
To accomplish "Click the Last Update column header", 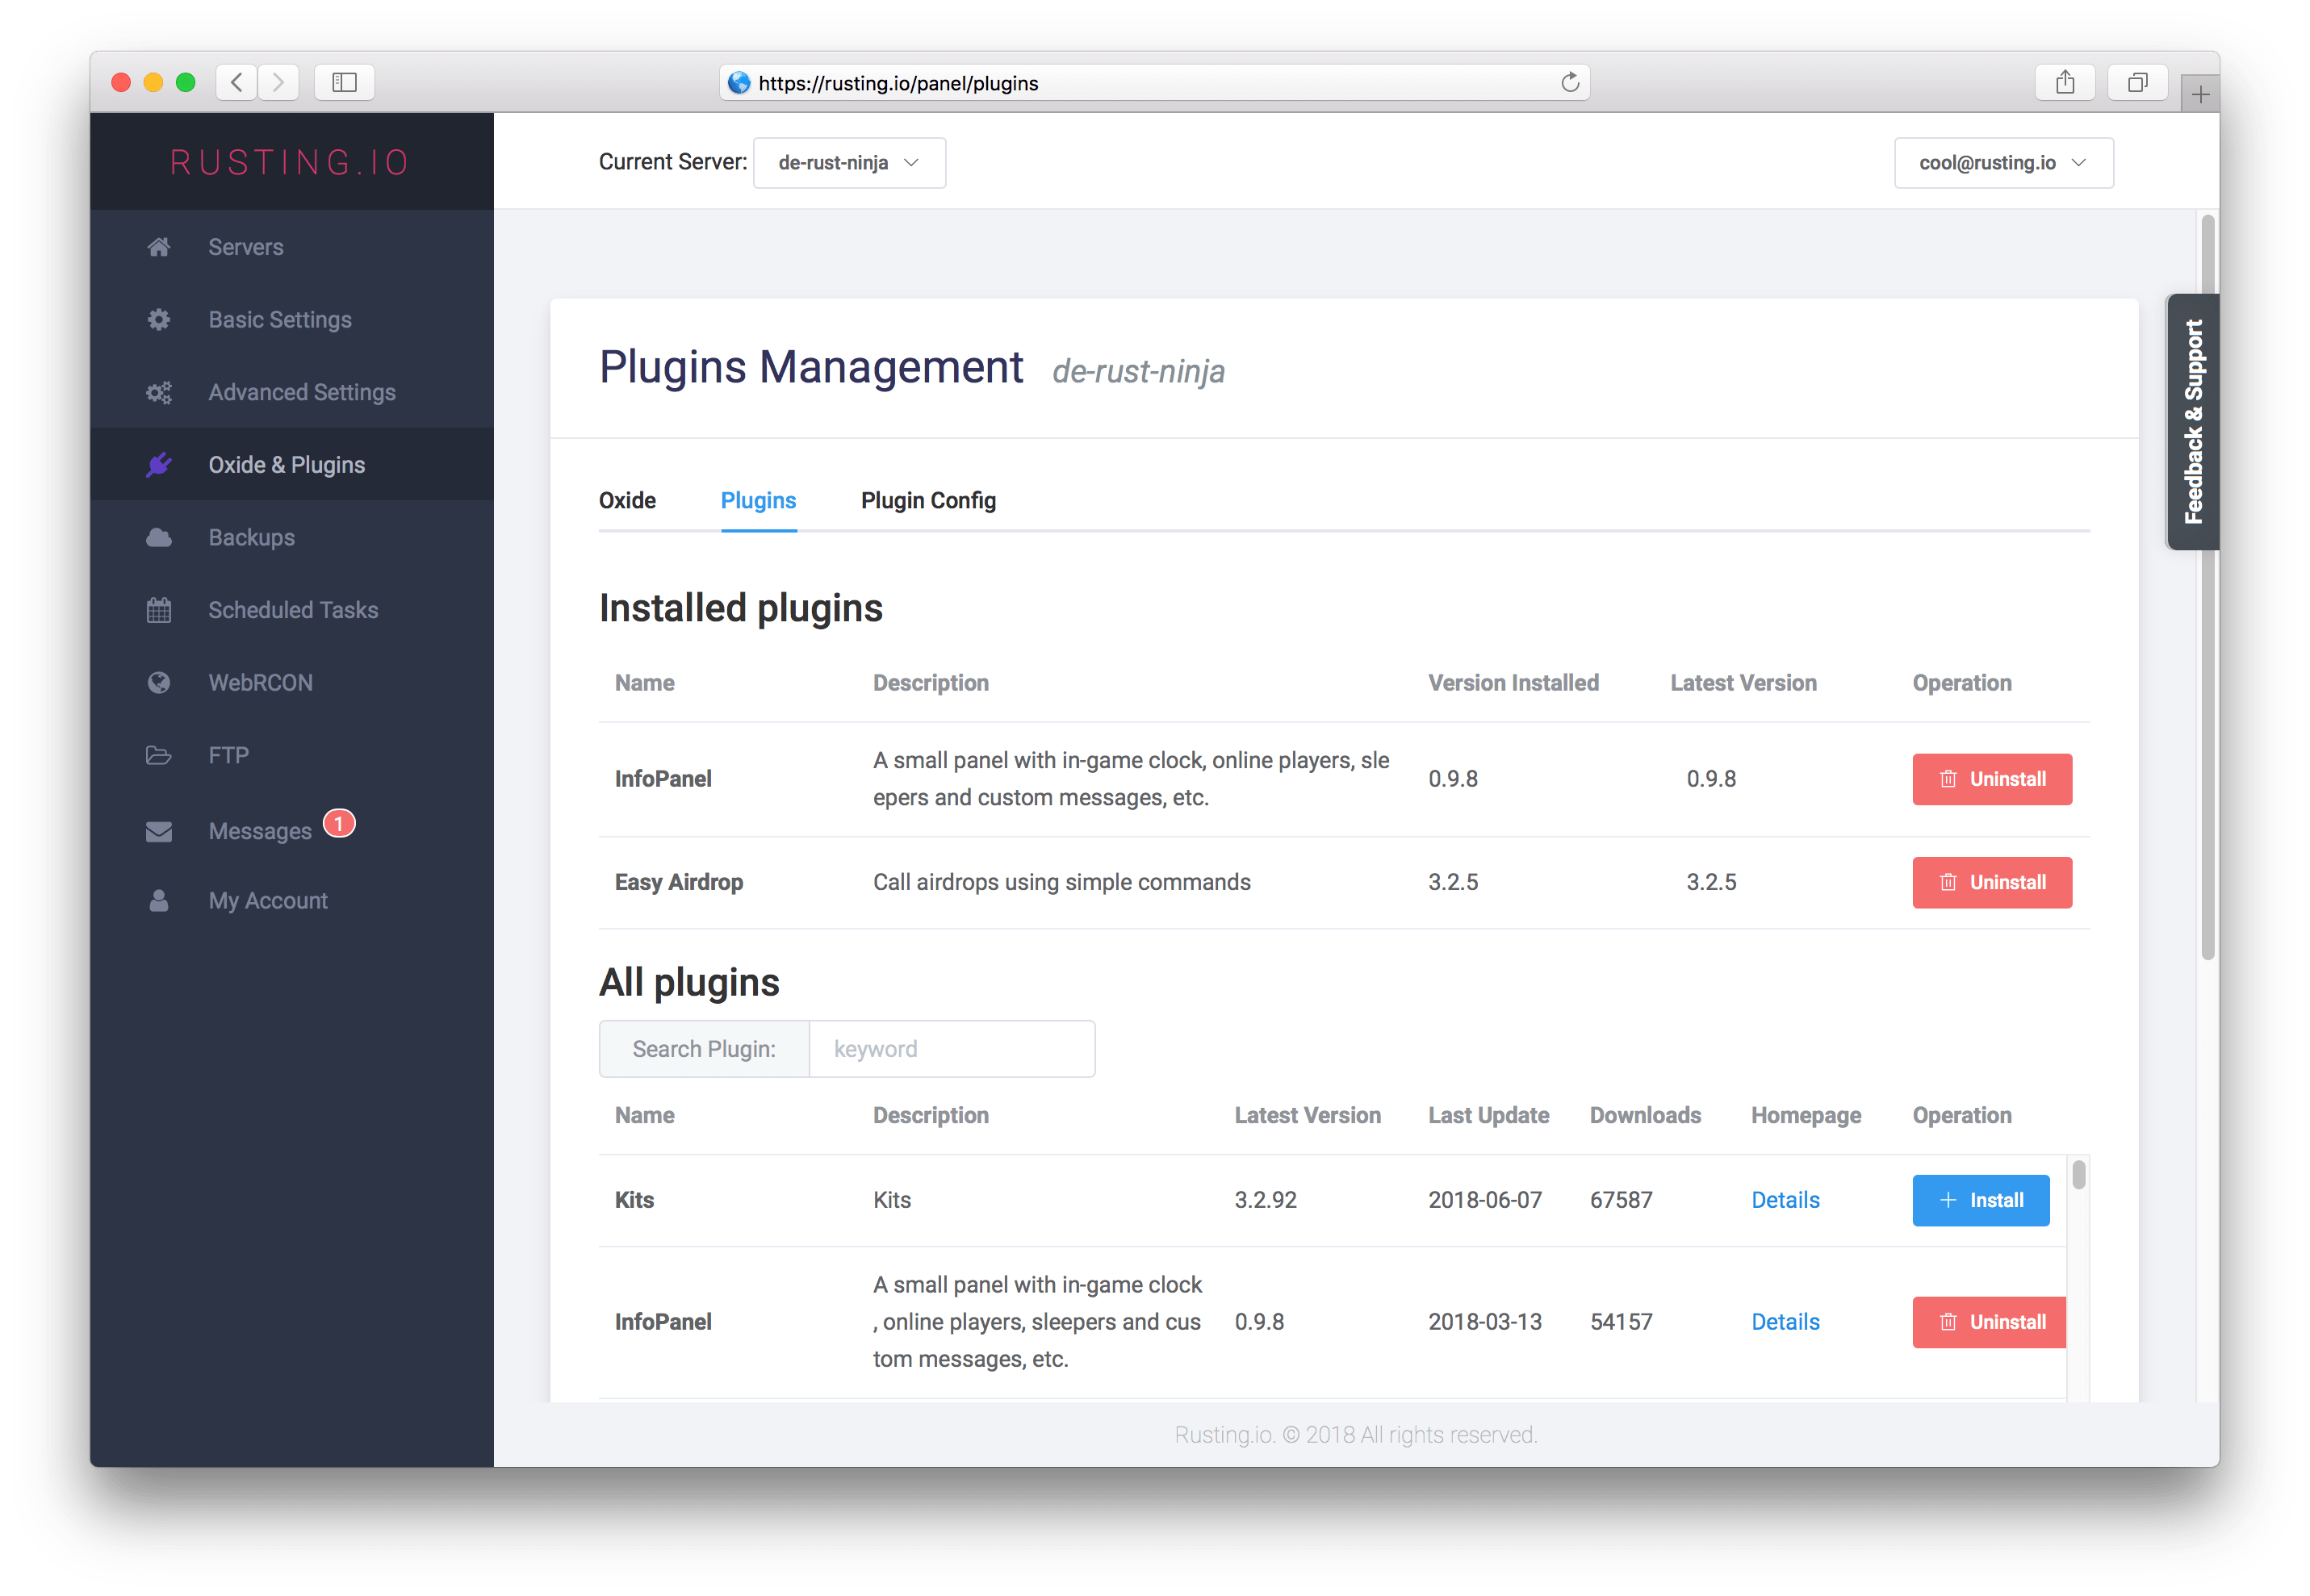I will pyautogui.click(x=1488, y=1116).
